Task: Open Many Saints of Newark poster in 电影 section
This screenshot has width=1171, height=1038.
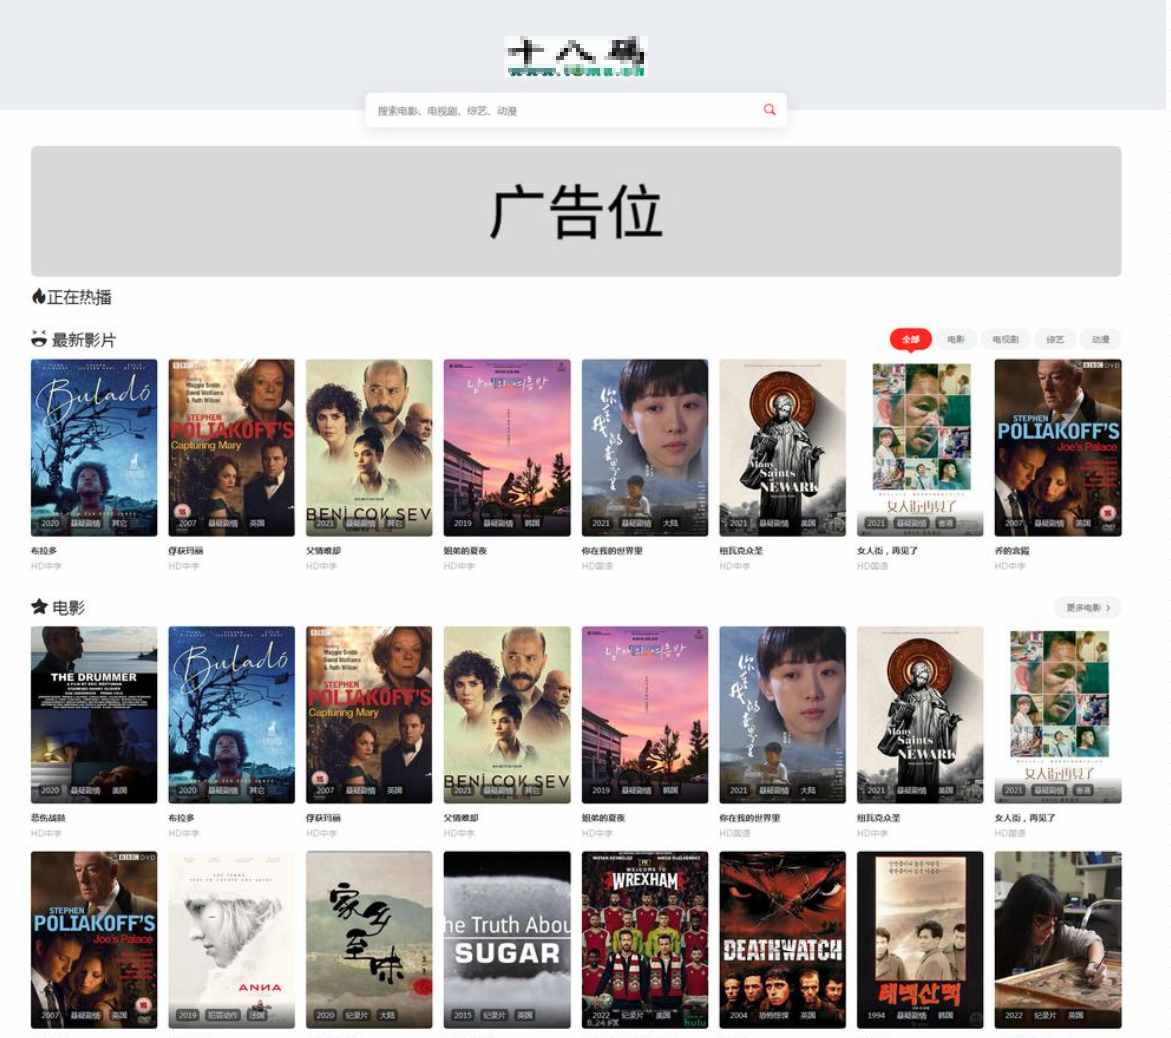Action: (x=920, y=715)
